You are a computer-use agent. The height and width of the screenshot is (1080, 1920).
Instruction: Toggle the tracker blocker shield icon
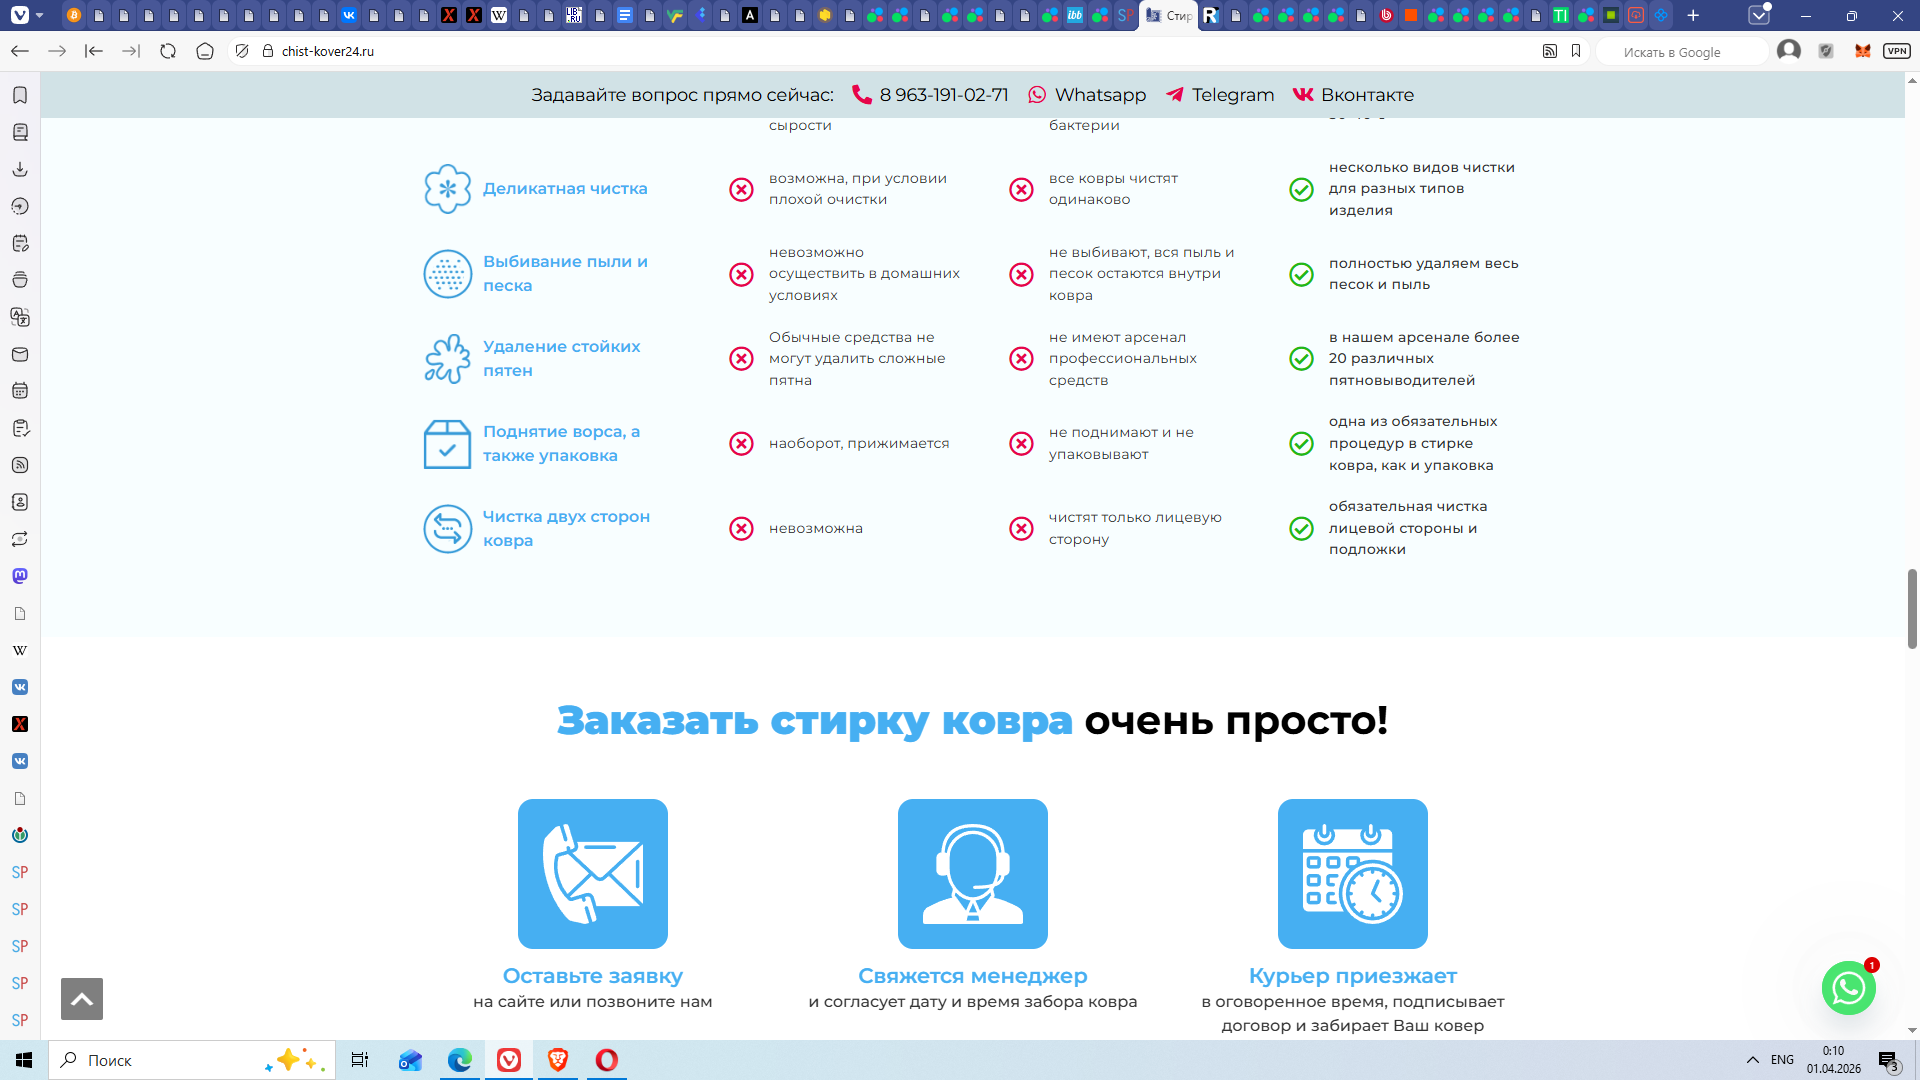click(242, 51)
